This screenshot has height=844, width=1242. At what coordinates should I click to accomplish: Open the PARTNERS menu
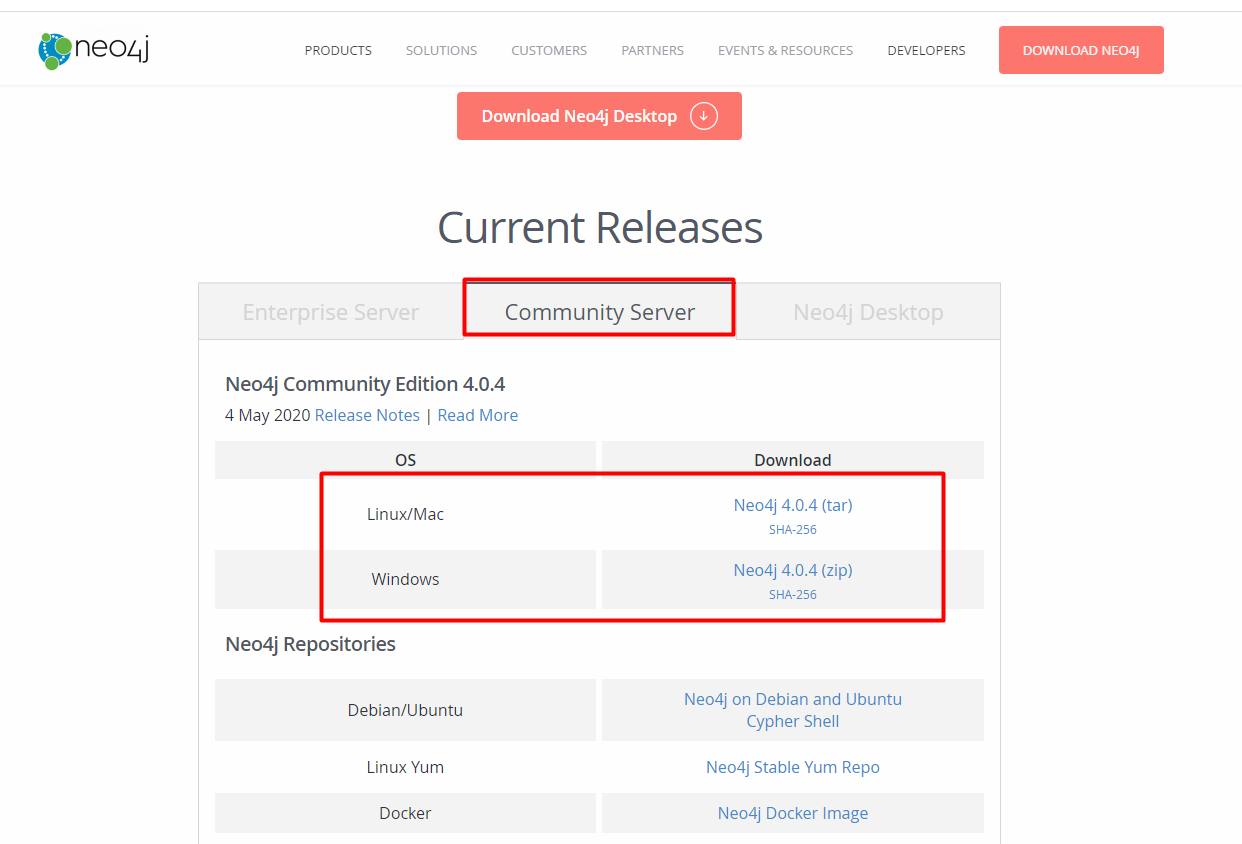point(652,50)
